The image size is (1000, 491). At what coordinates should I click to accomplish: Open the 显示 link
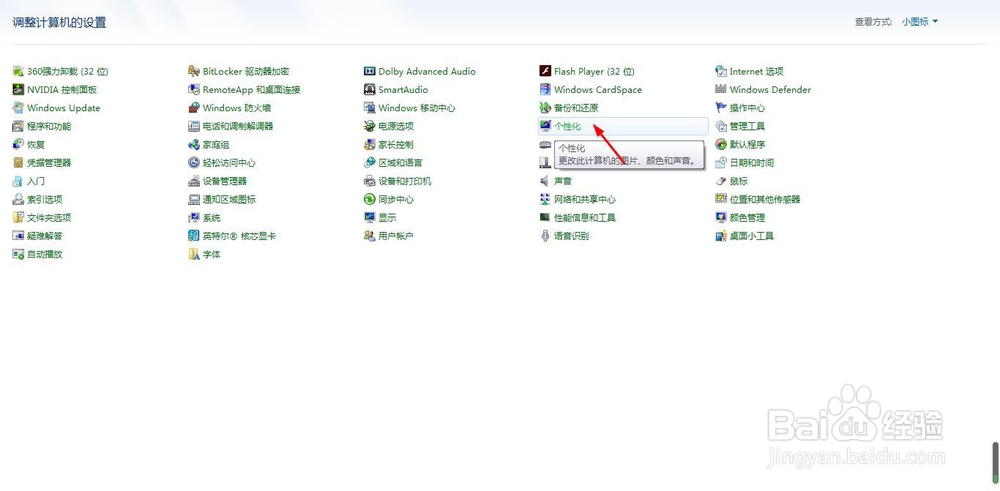(387, 217)
